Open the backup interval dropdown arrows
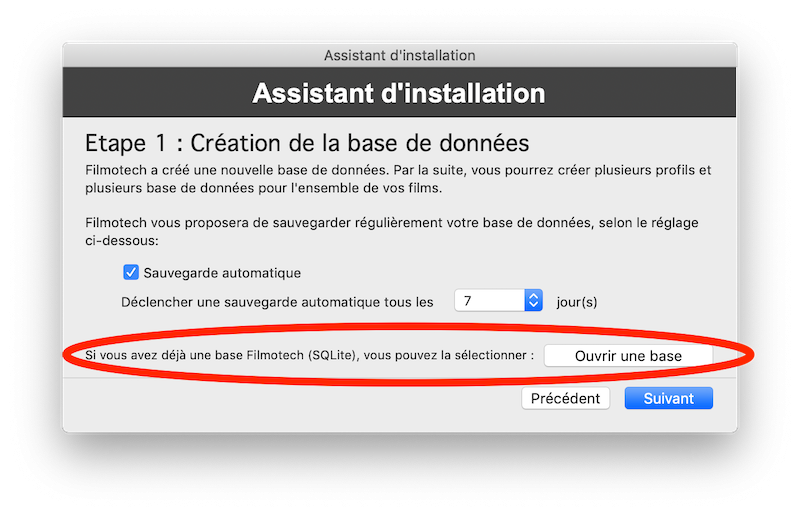The width and height of the screenshot is (800, 515). click(x=533, y=300)
